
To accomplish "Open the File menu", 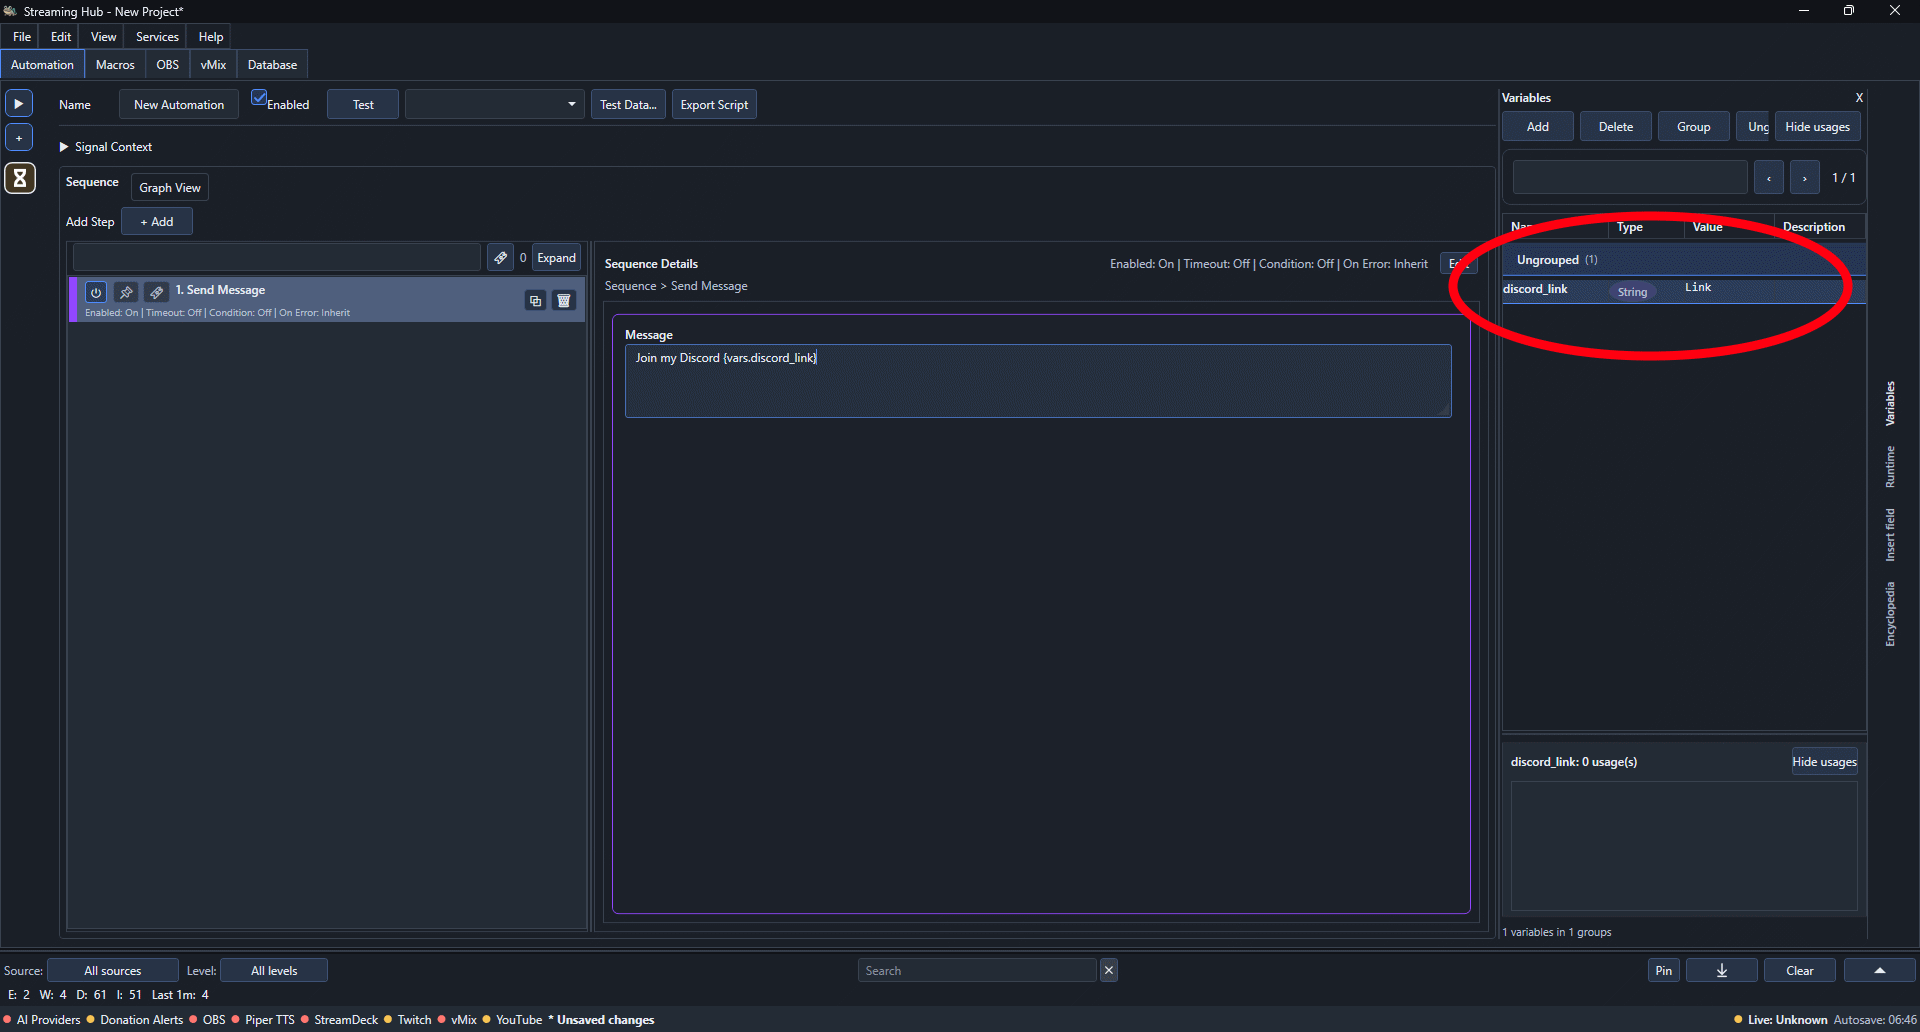I will click(x=22, y=36).
